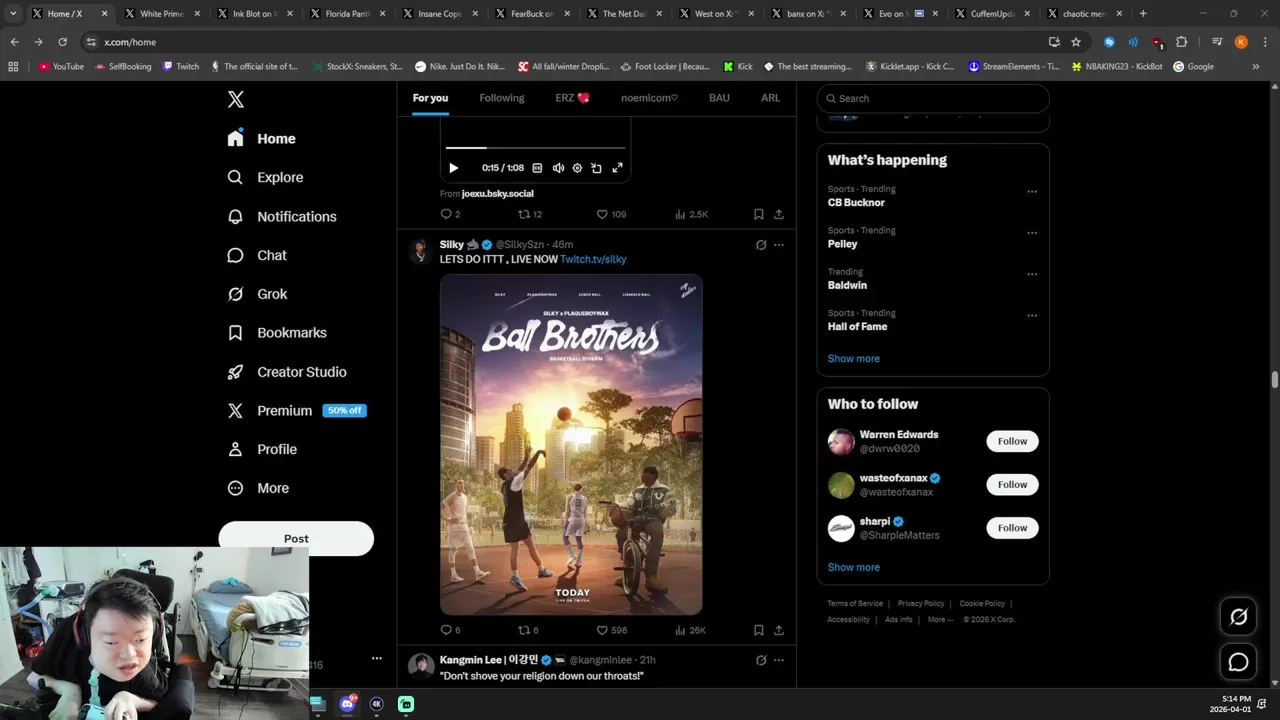Open floating chat messages button
The image size is (1280, 720).
click(x=1238, y=662)
